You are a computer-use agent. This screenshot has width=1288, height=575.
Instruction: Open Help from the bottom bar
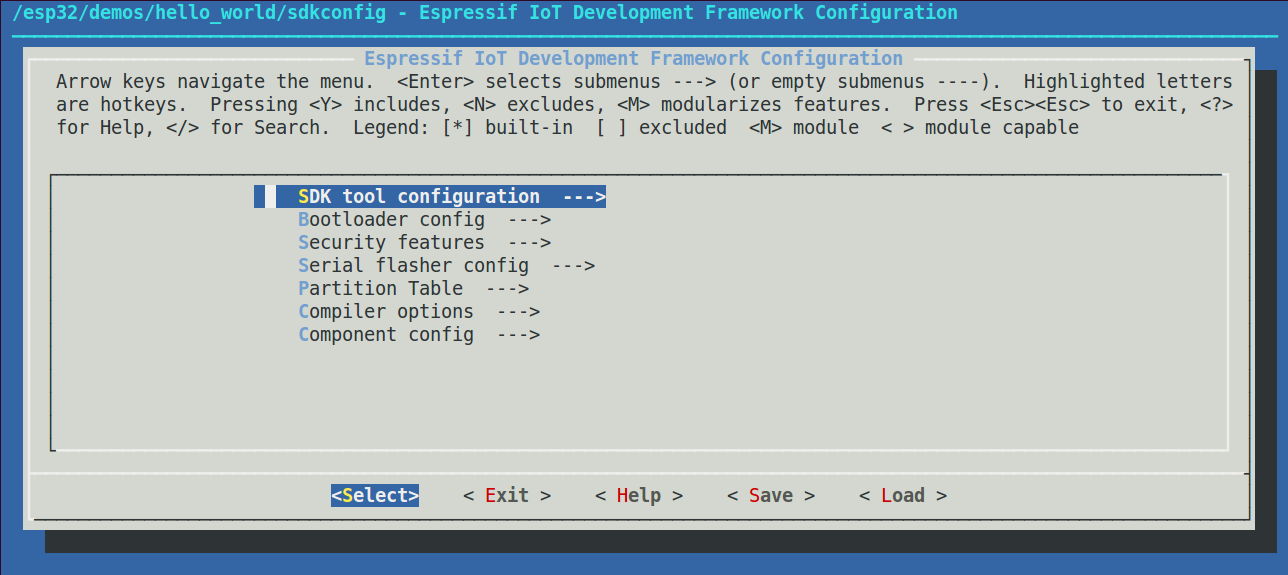(x=639, y=495)
